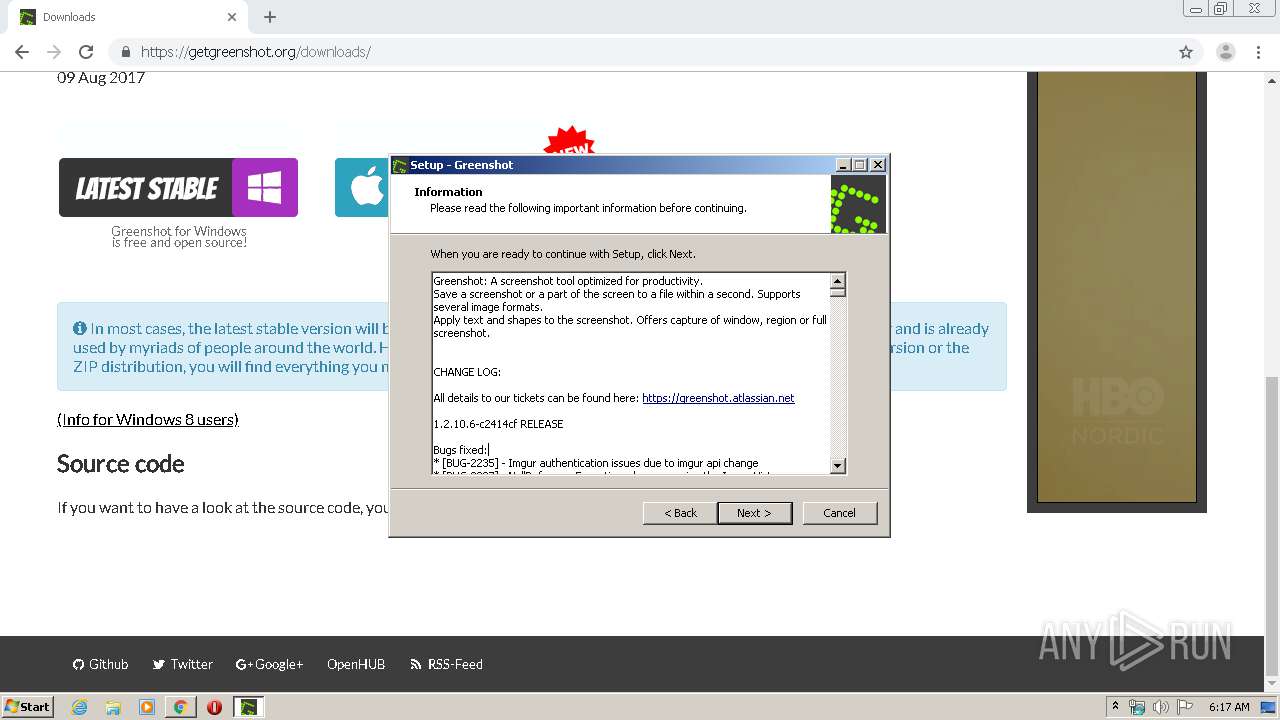1280x720 pixels.
Task: Click the Apple Mac download button
Action: coord(362,187)
